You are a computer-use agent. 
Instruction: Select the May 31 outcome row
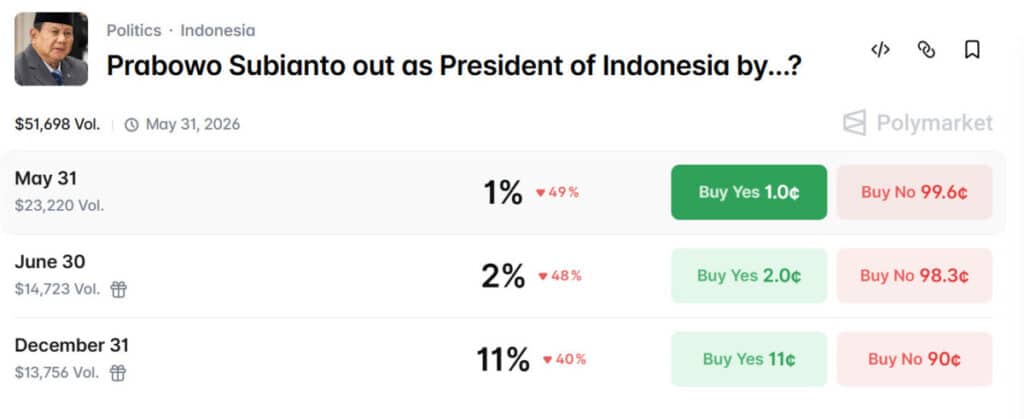(503, 193)
